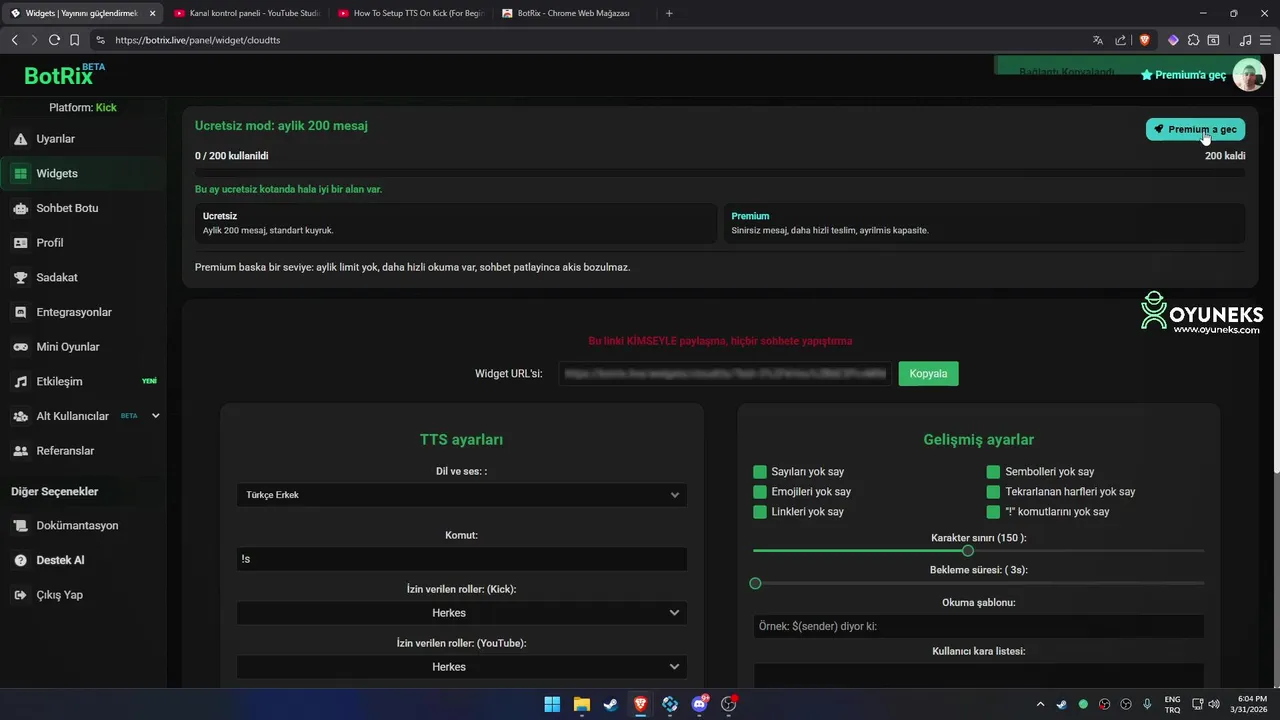Toggle Linkleri yok say checkbox
1280x720 pixels.
click(x=760, y=512)
